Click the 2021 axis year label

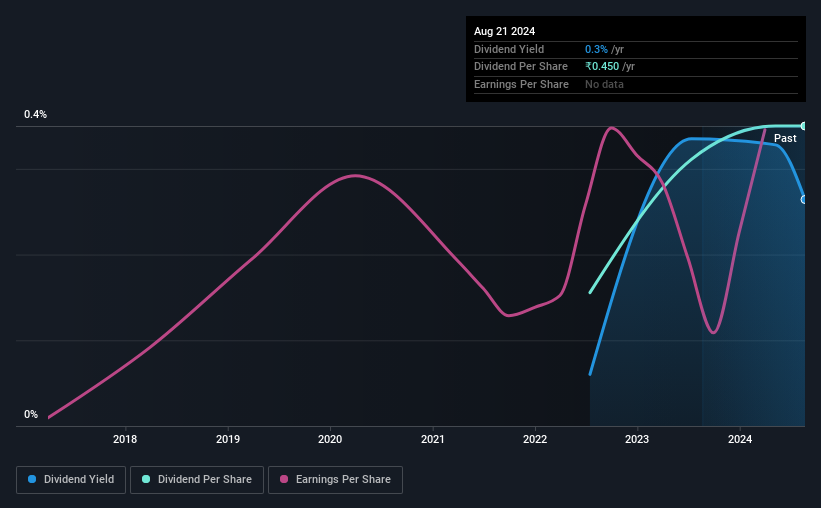coord(432,439)
